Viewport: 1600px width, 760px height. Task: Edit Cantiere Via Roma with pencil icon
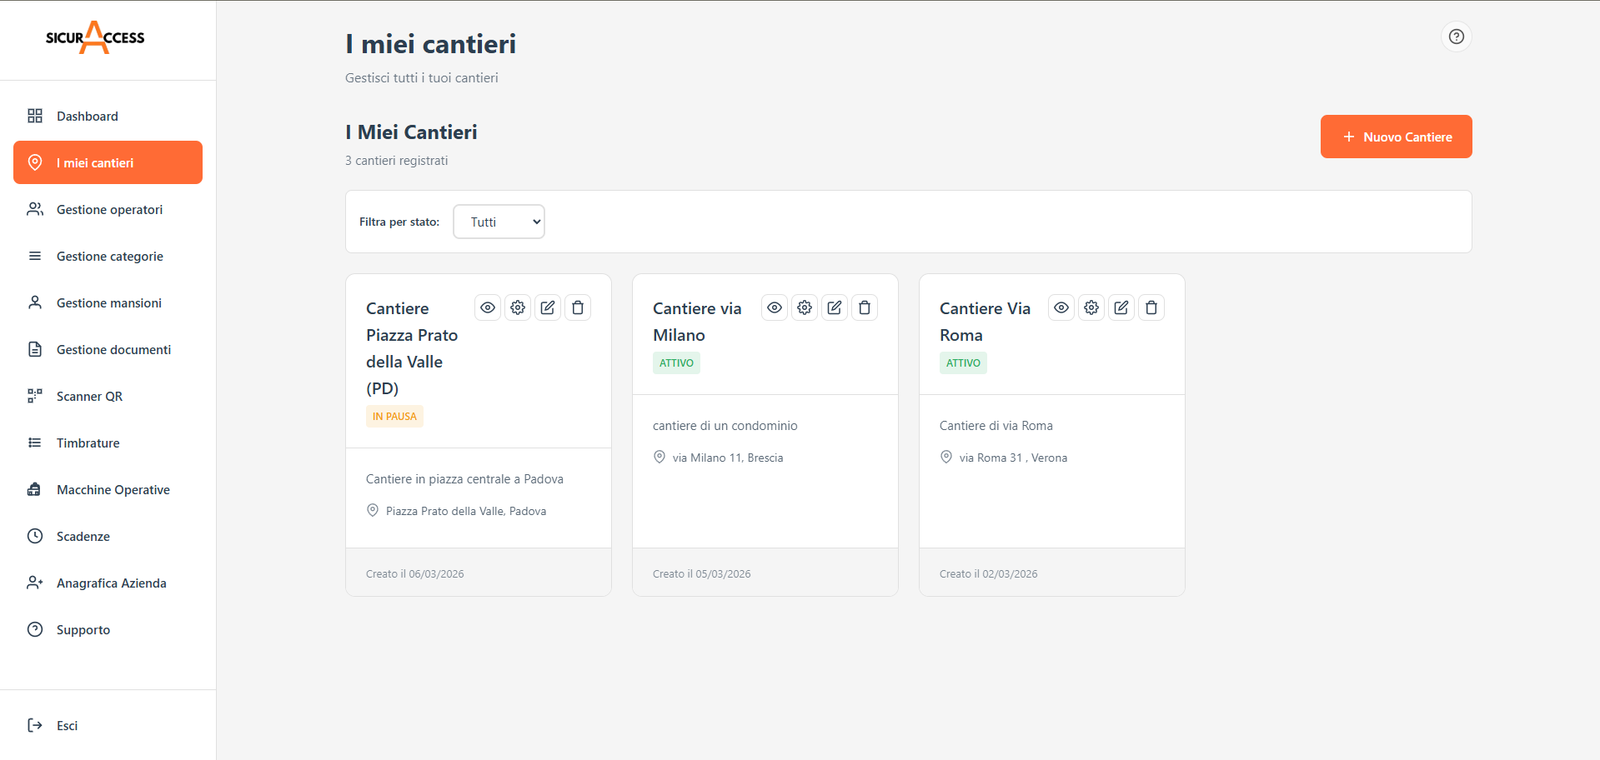pos(1121,308)
